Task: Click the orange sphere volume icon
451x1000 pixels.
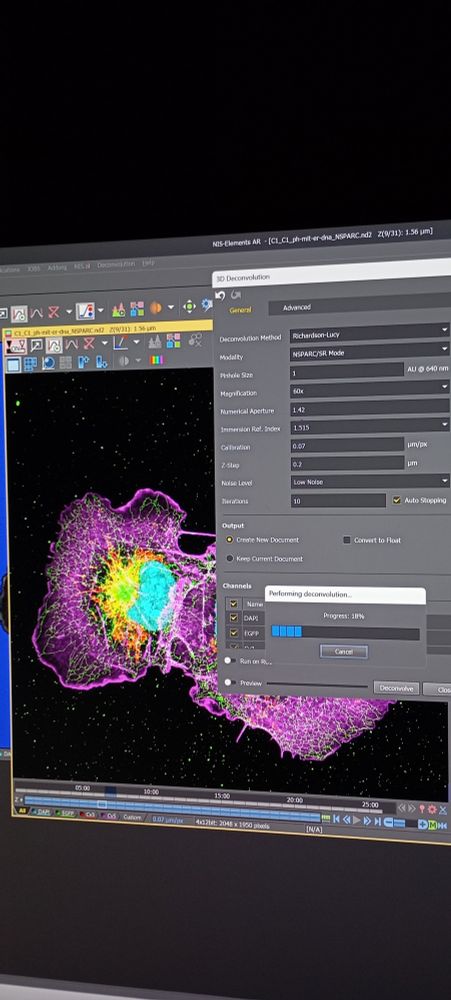Action: [x=156, y=308]
